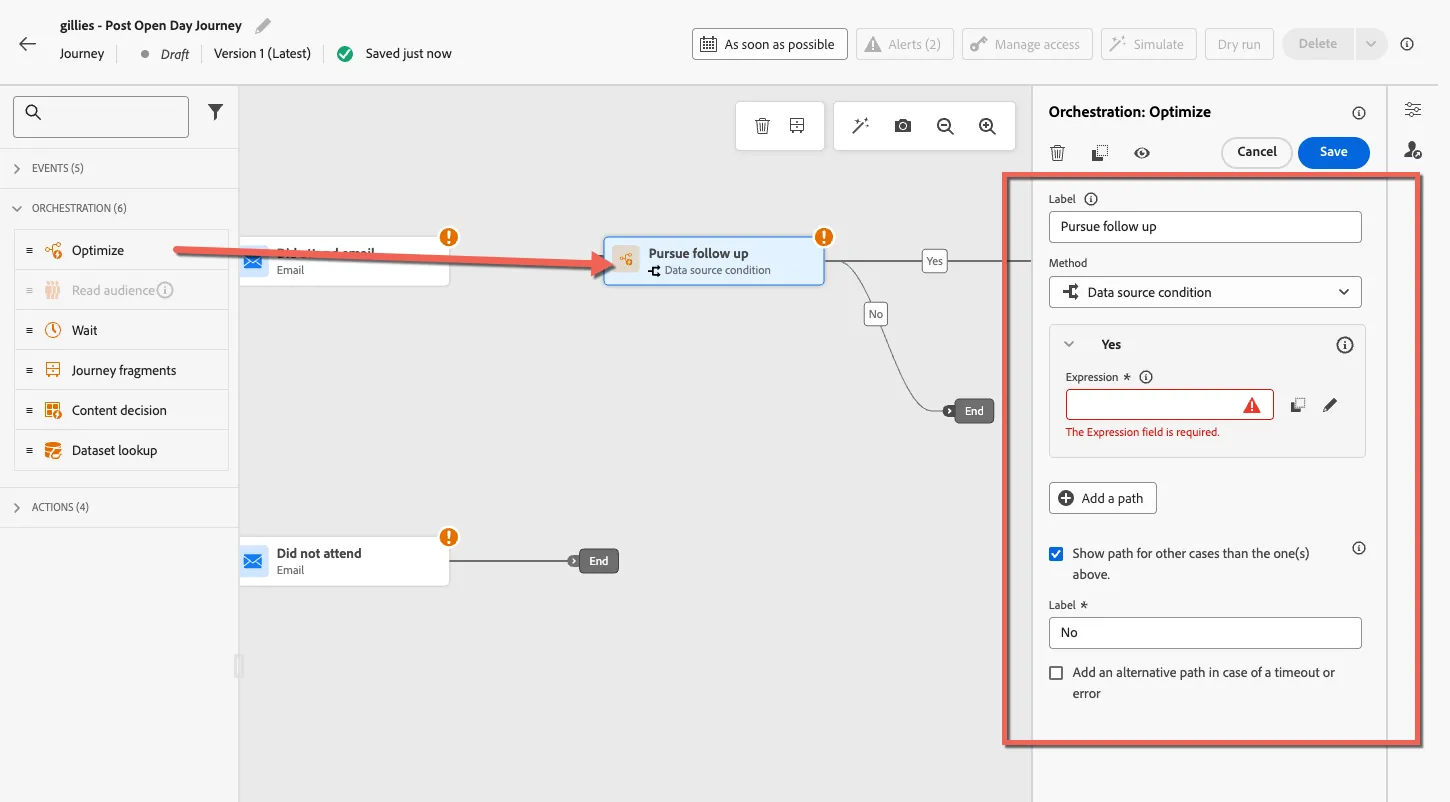Click the info icon at far right of header
The height and width of the screenshot is (802, 1450).
(x=1407, y=44)
